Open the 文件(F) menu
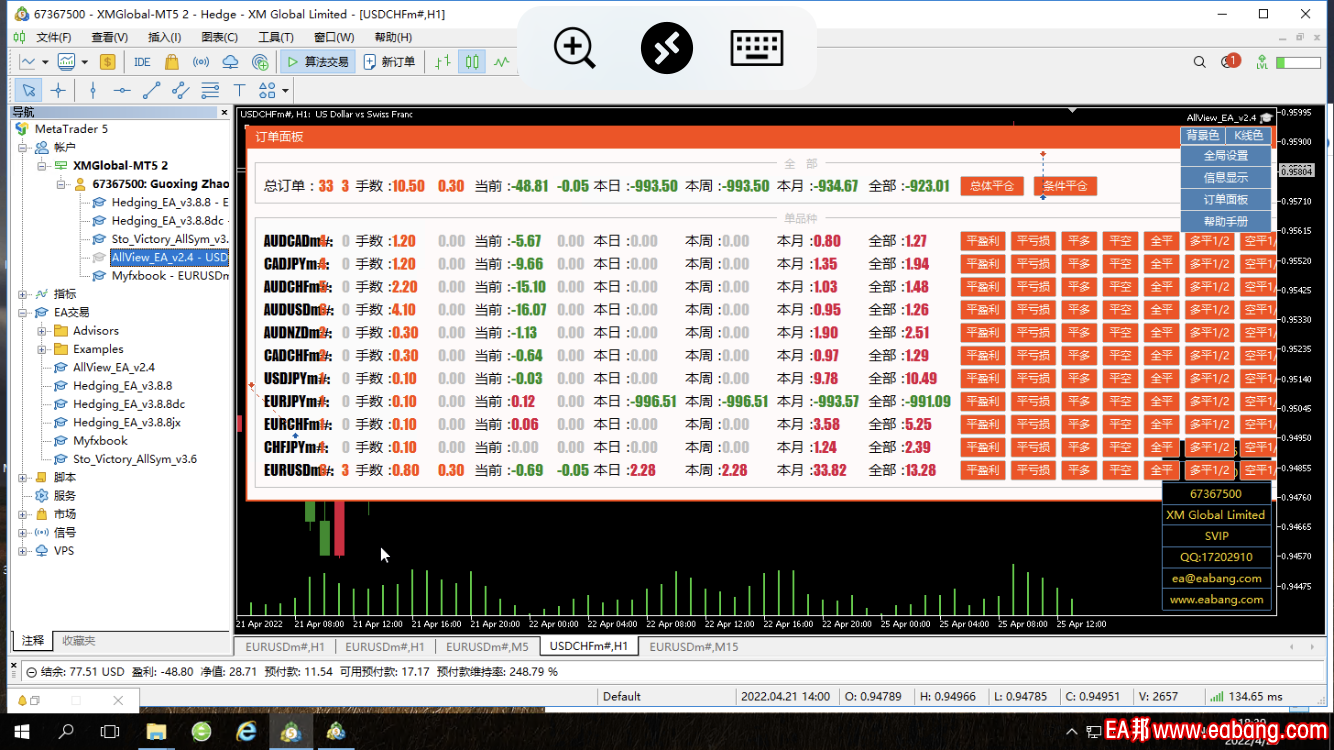The width and height of the screenshot is (1334, 750). click(53, 37)
